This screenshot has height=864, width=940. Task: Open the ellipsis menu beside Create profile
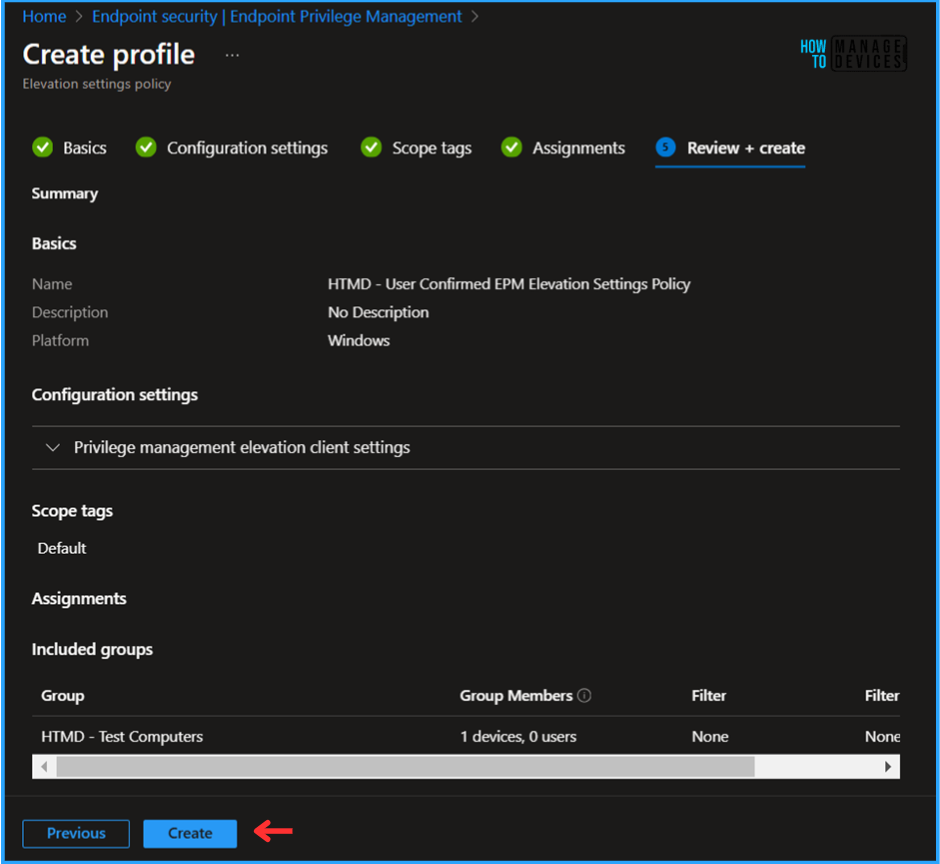click(x=232, y=55)
